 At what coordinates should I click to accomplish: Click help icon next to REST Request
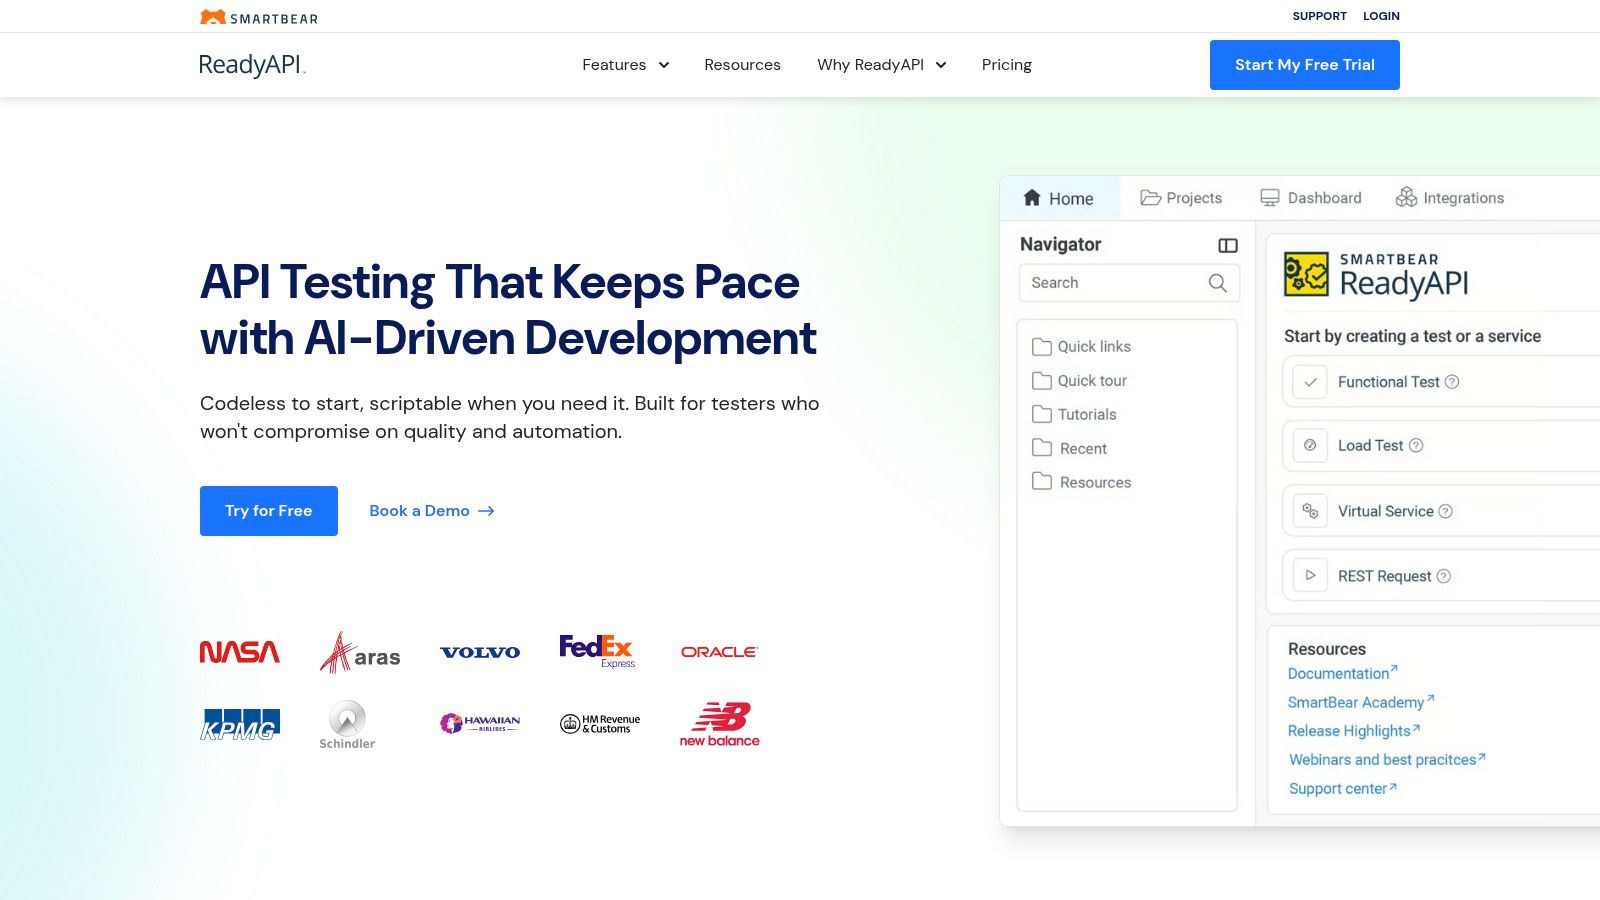point(1443,577)
